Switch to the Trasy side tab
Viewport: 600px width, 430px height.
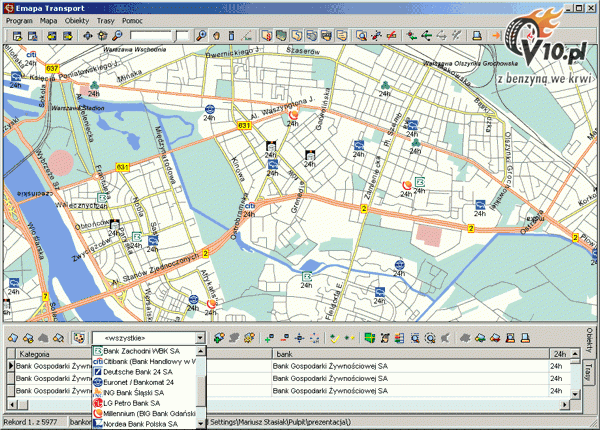tap(590, 374)
